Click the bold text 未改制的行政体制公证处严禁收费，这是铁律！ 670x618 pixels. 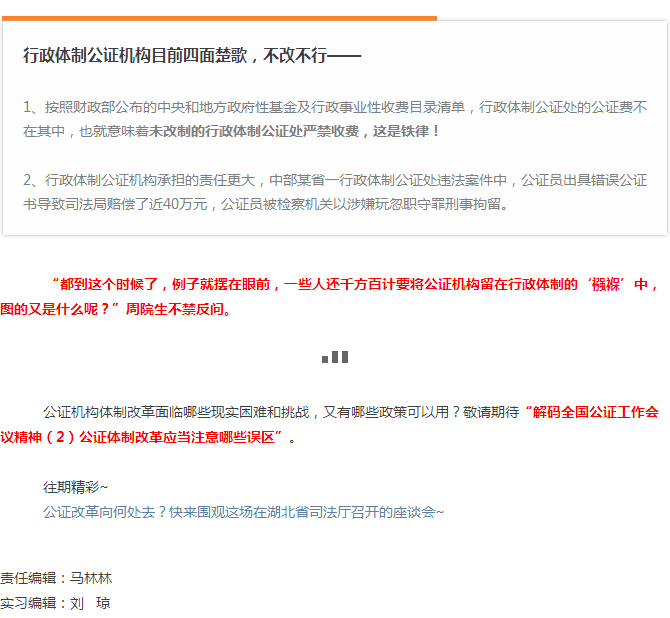(x=295, y=131)
